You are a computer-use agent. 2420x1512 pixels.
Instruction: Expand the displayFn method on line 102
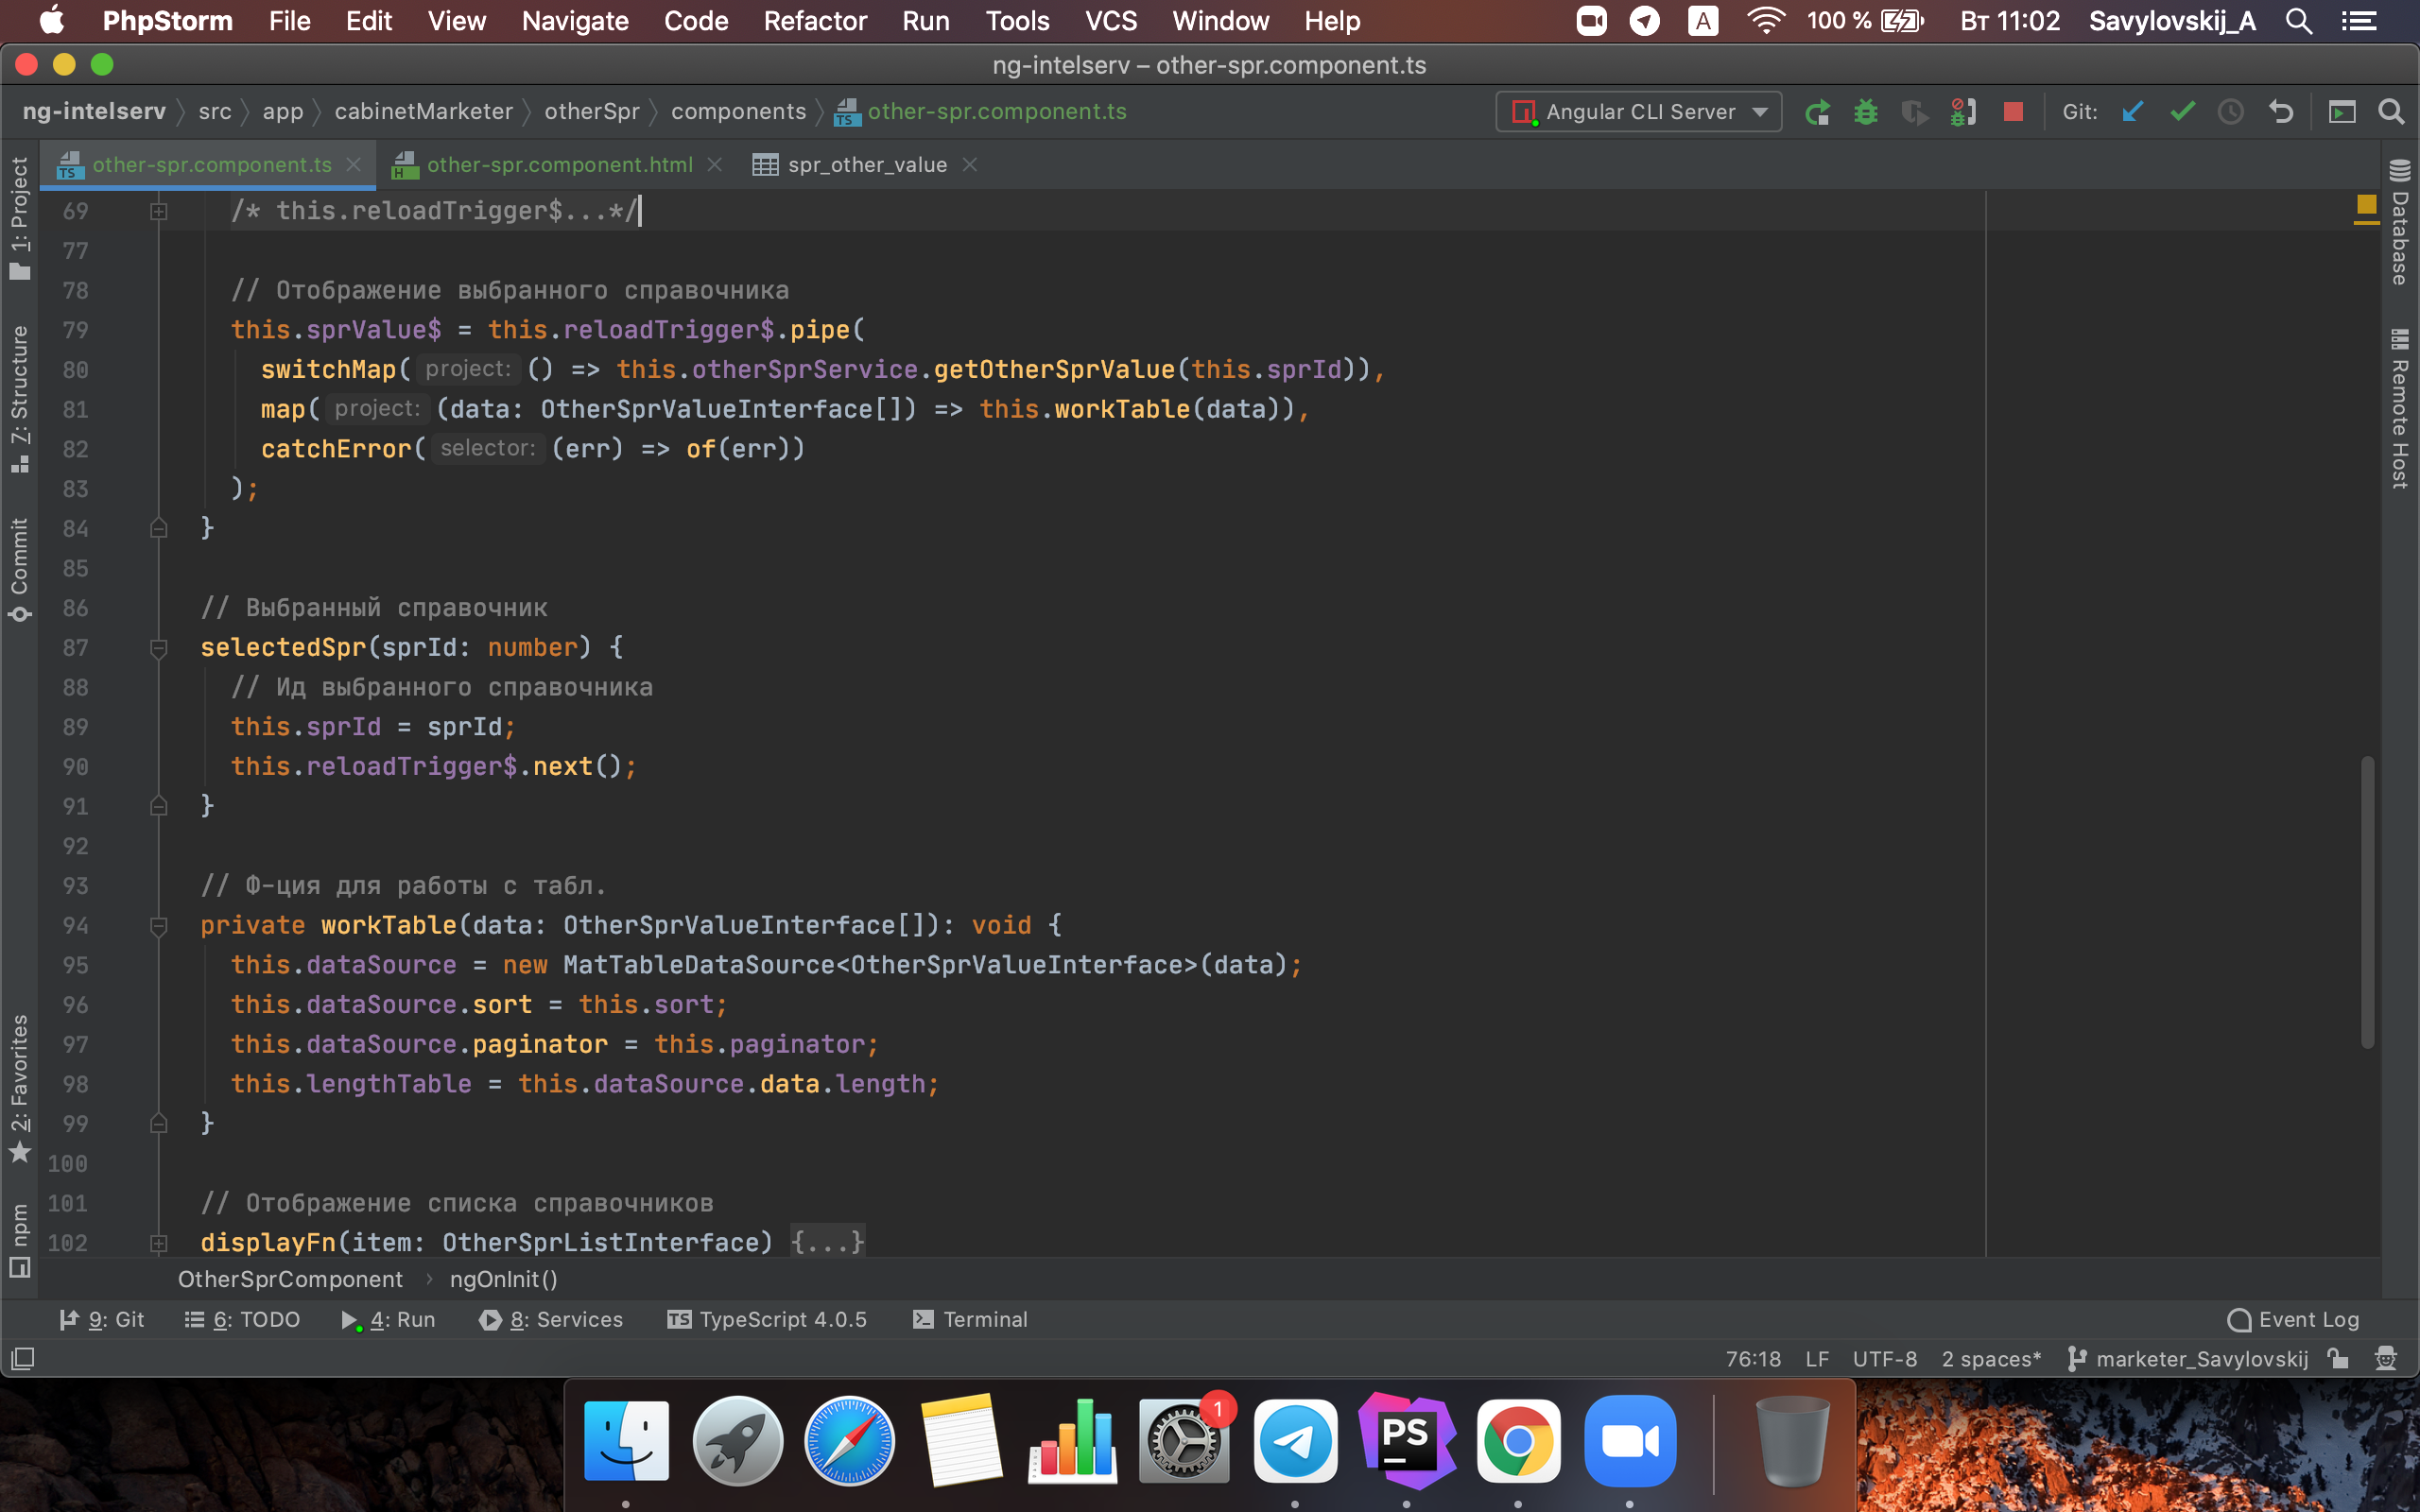point(158,1243)
